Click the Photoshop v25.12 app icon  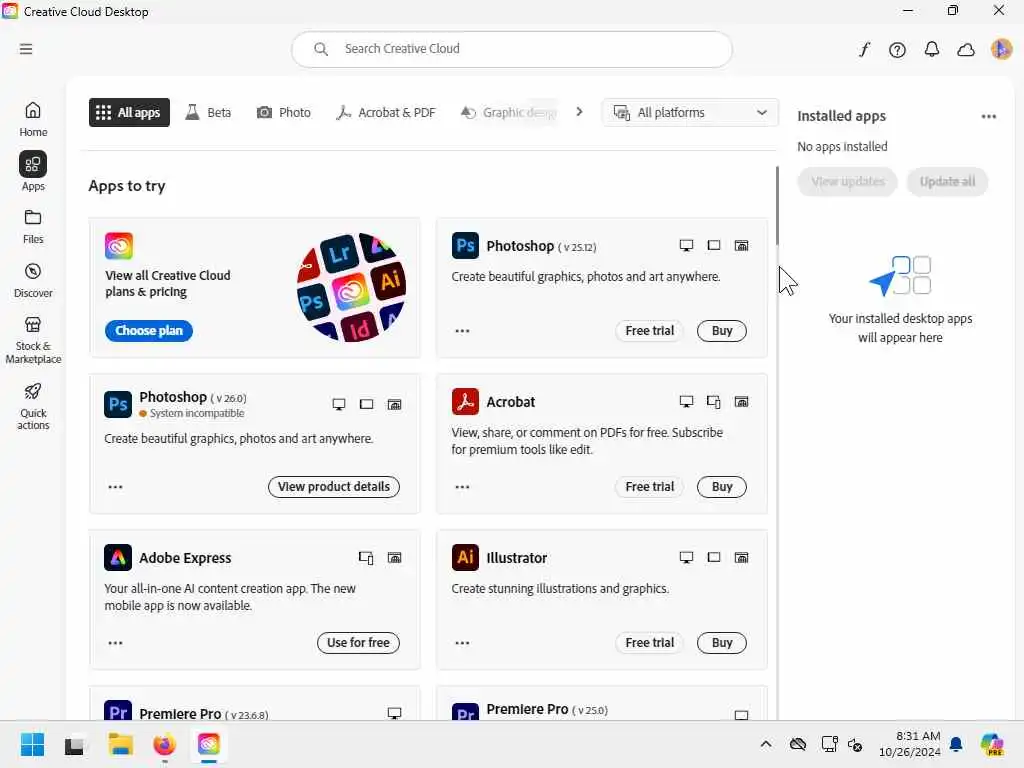coord(465,246)
